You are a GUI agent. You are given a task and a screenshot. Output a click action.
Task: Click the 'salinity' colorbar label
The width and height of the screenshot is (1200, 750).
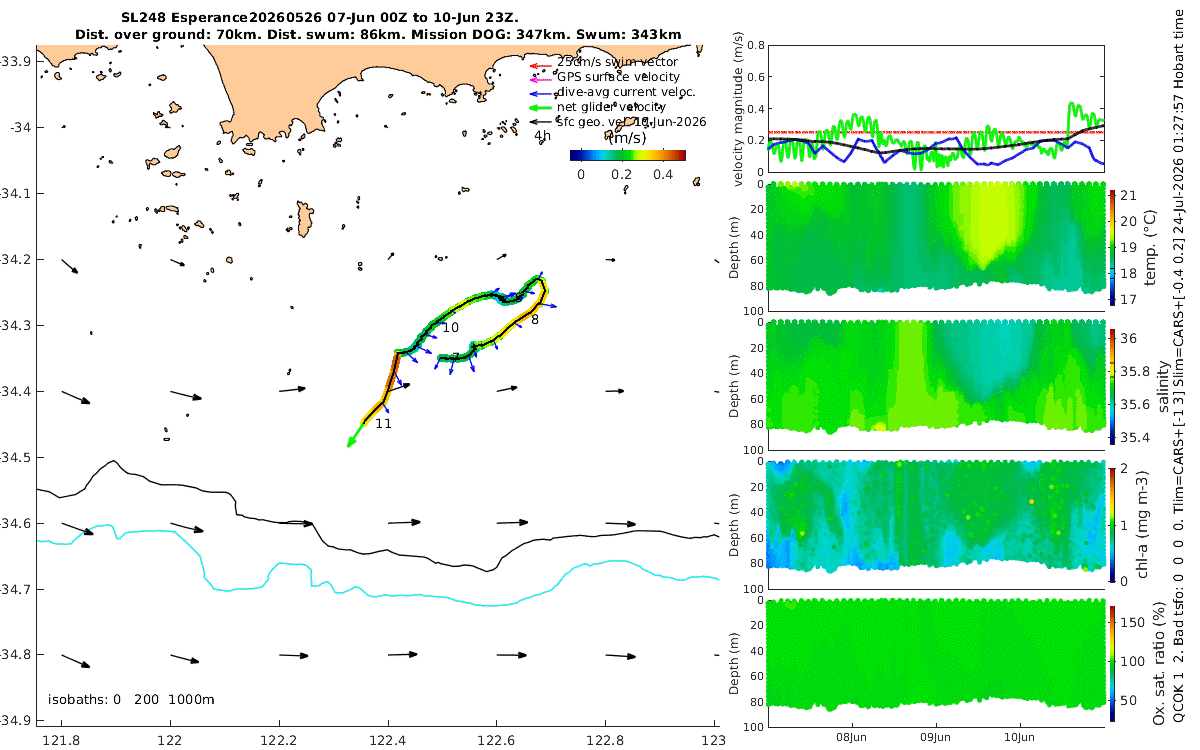coord(1165,385)
